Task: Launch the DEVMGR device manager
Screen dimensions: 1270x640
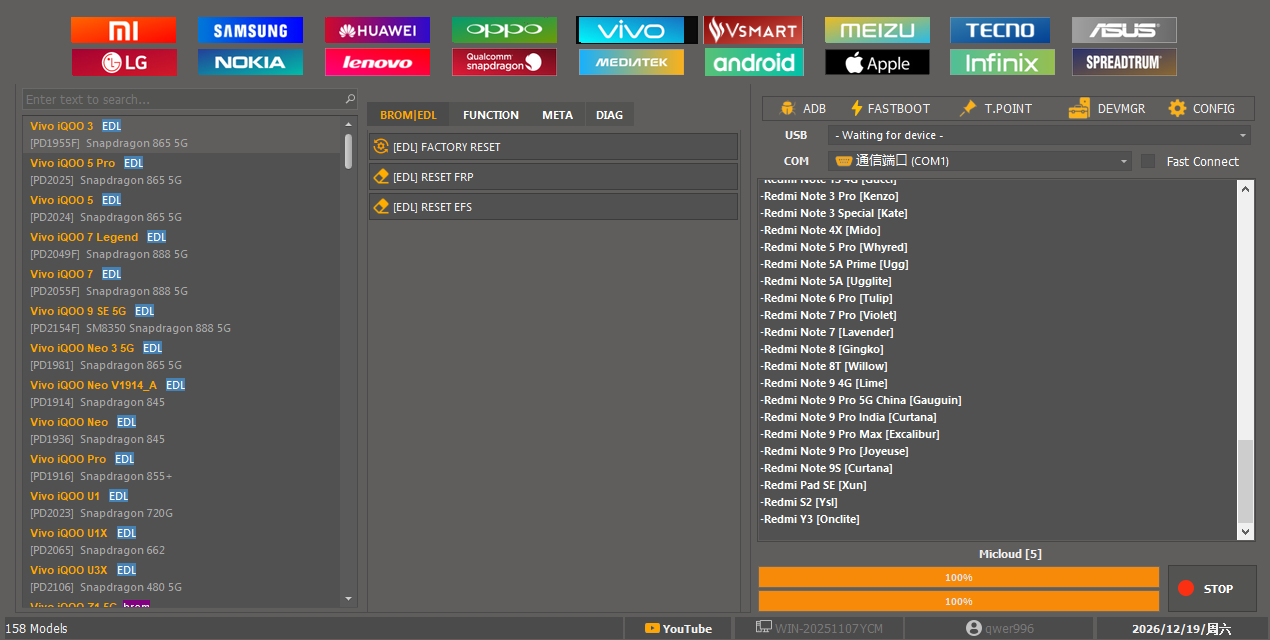Action: point(1107,108)
